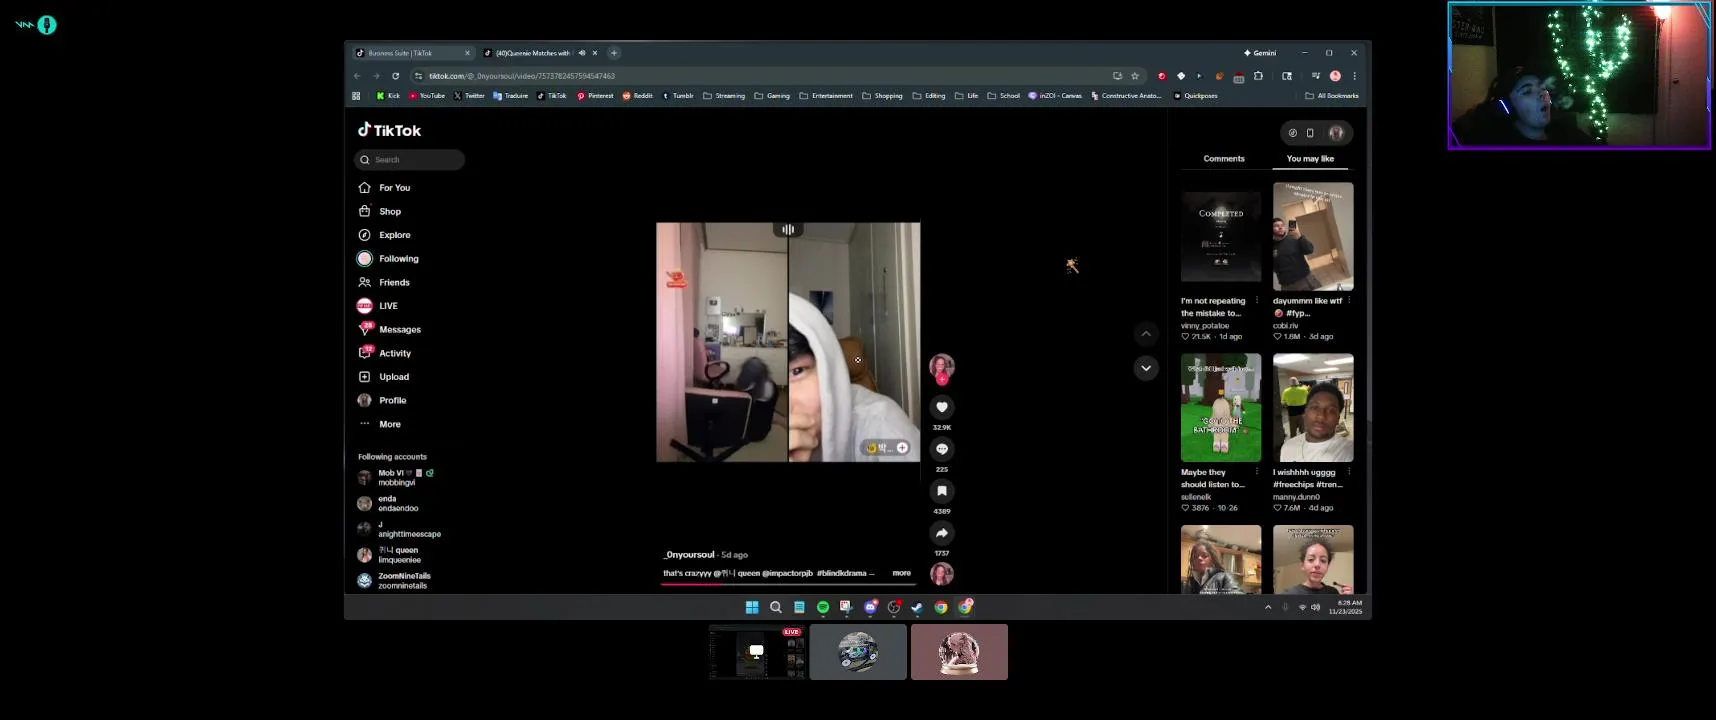Open the For You home feed
The image size is (1716, 720).
[x=385, y=188]
